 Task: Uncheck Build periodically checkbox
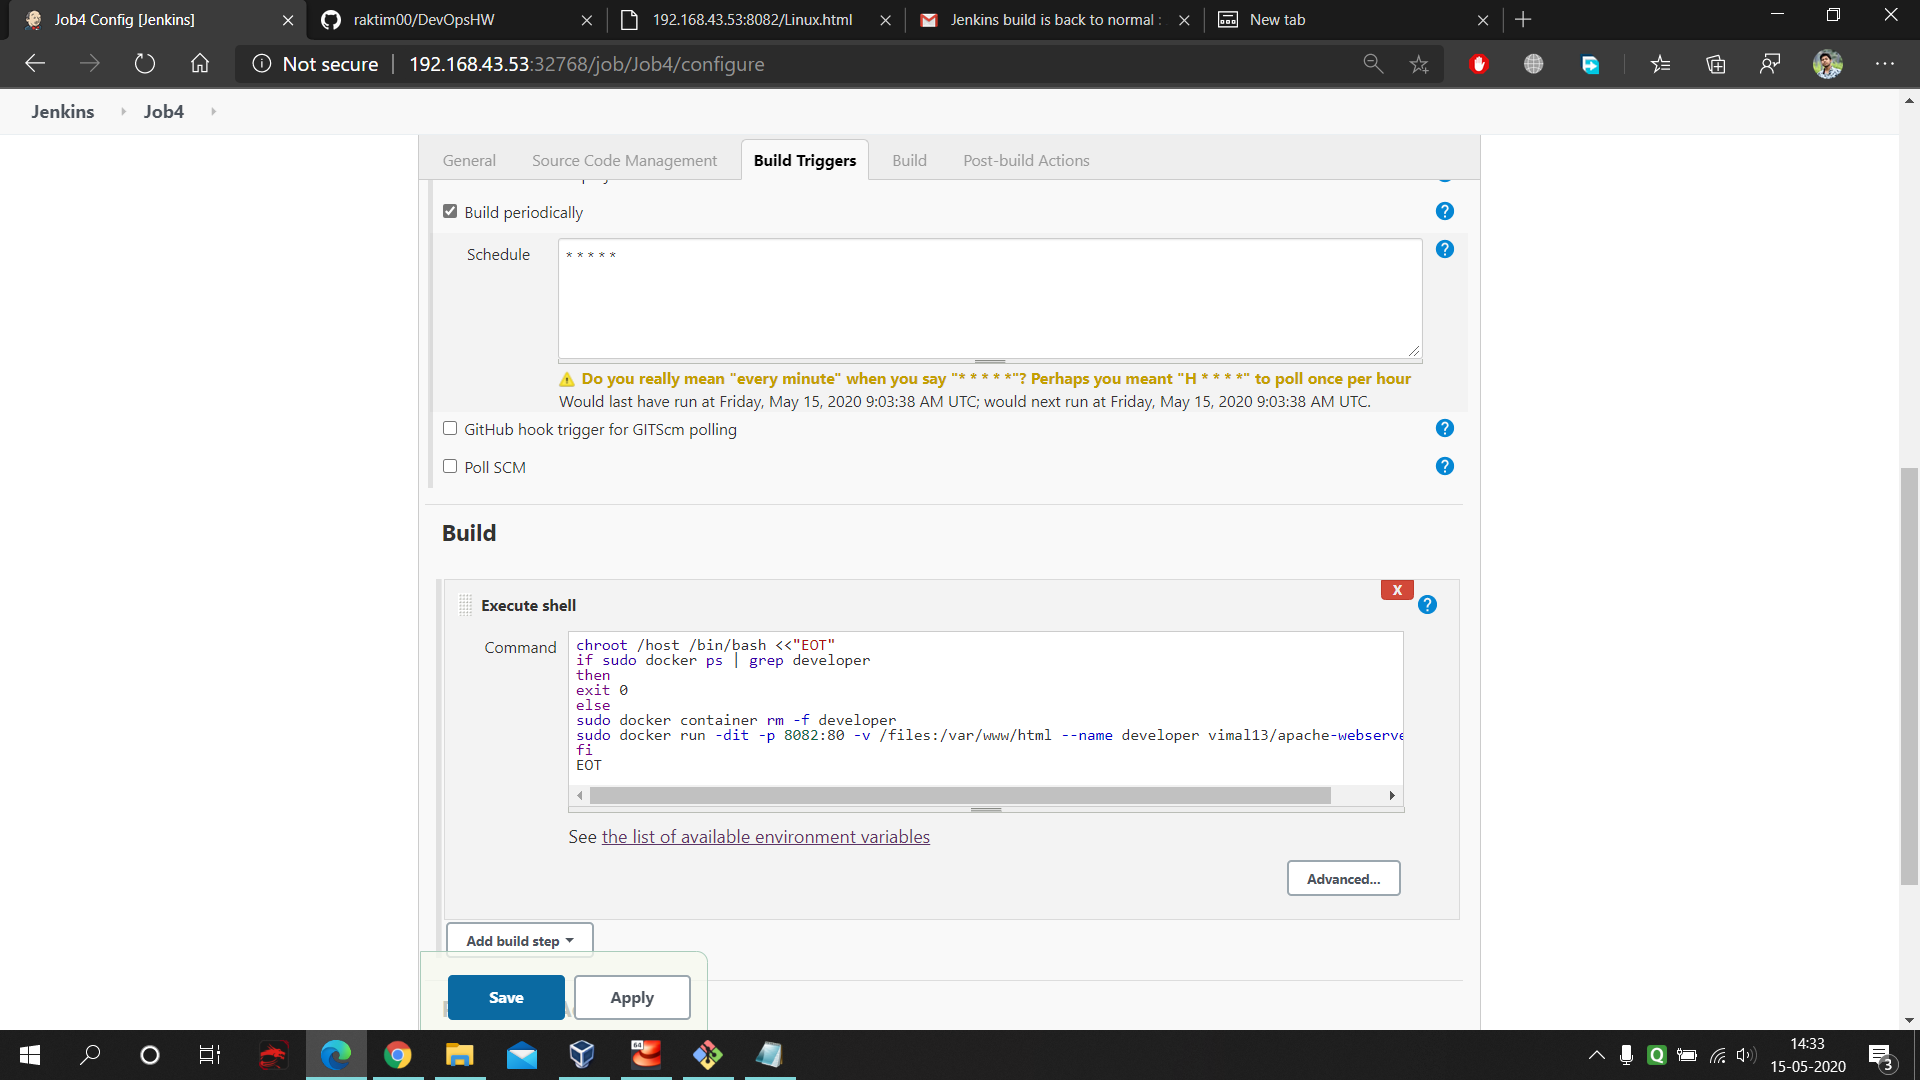tap(450, 211)
